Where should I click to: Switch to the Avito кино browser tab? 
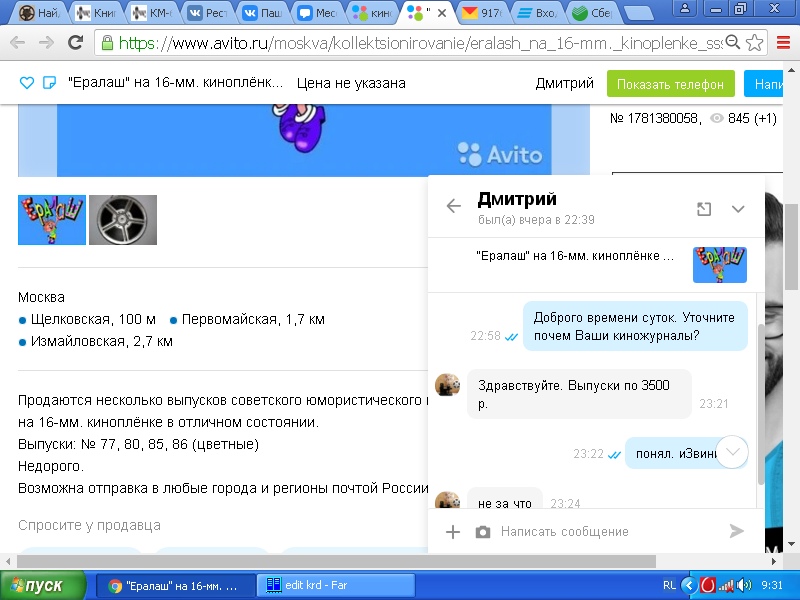click(x=372, y=13)
